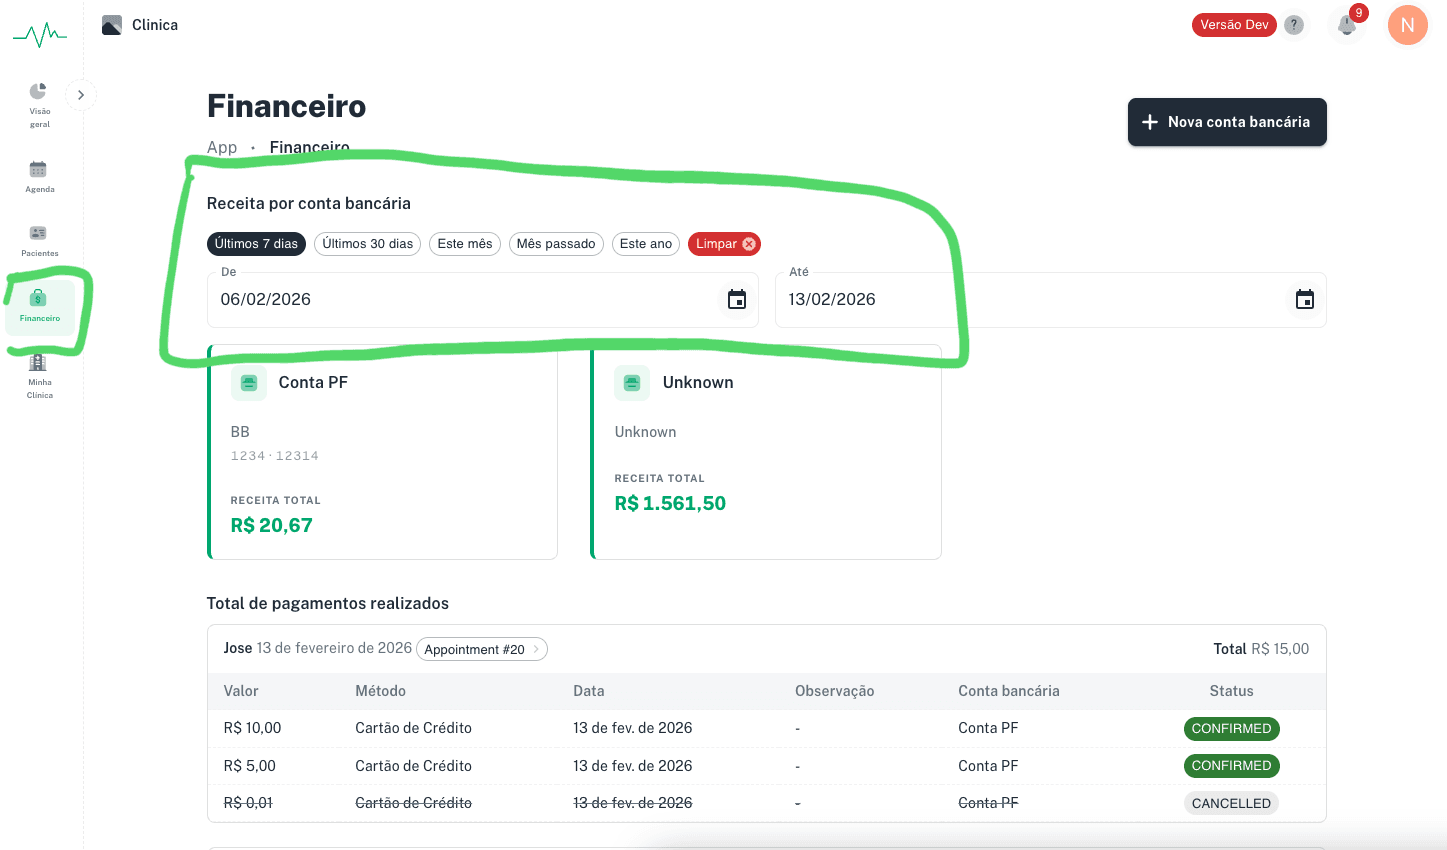Clear filters with Limpar chip
The image size is (1447, 850).
725,244
